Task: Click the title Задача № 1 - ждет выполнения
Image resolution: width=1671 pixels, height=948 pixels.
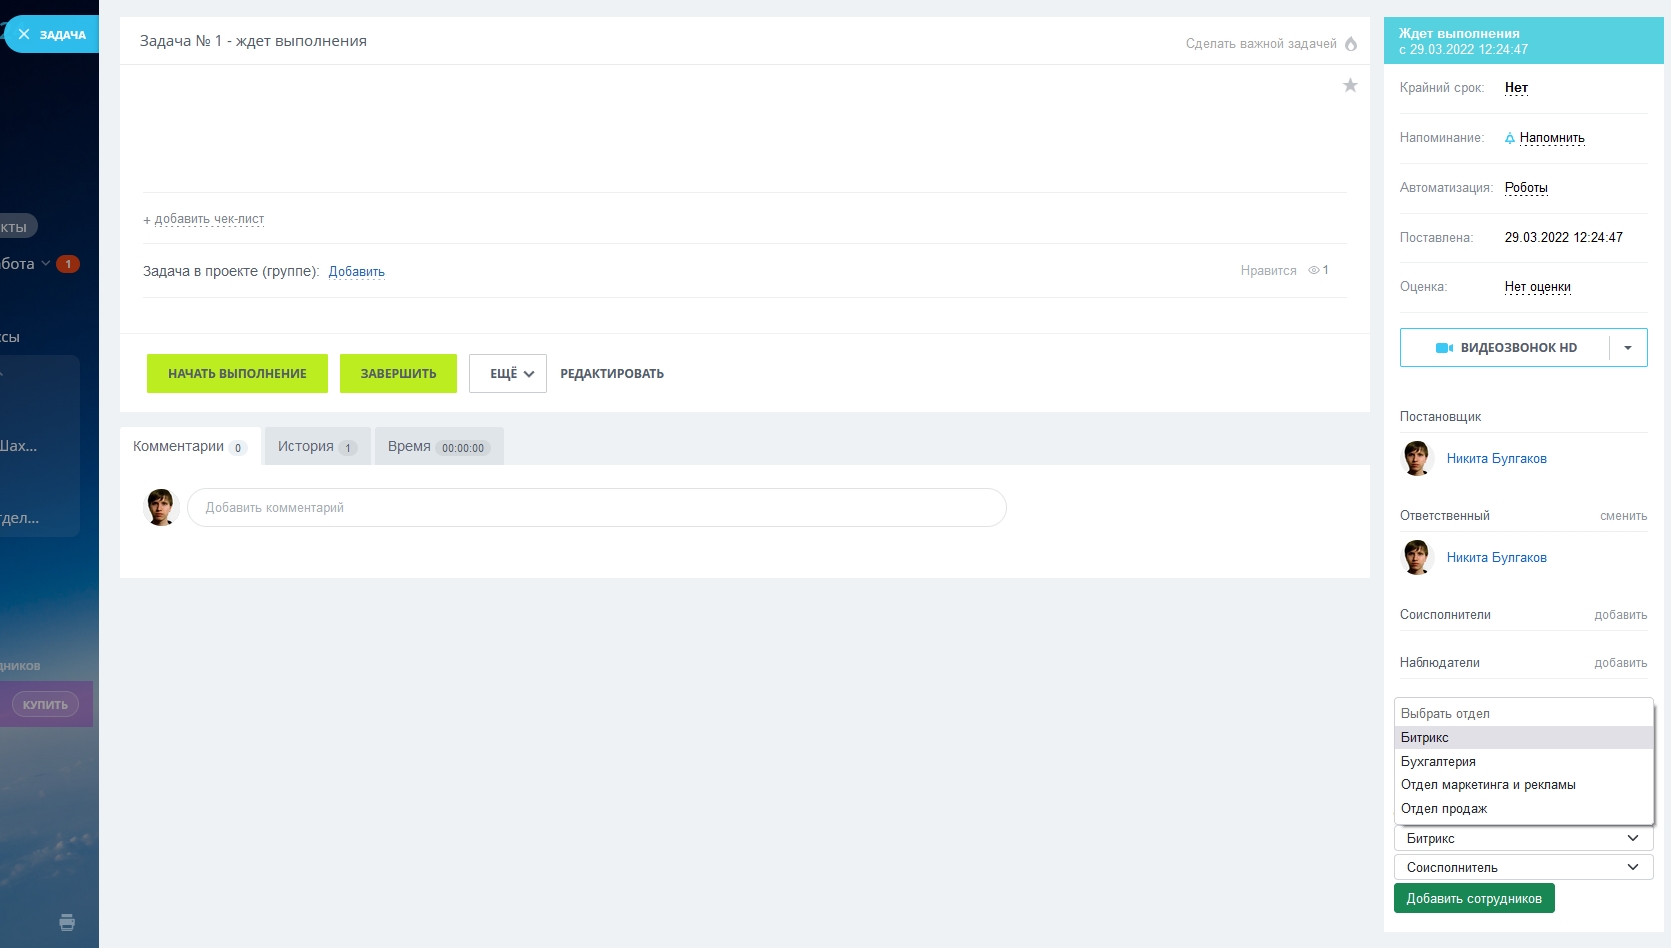Action: [x=253, y=41]
